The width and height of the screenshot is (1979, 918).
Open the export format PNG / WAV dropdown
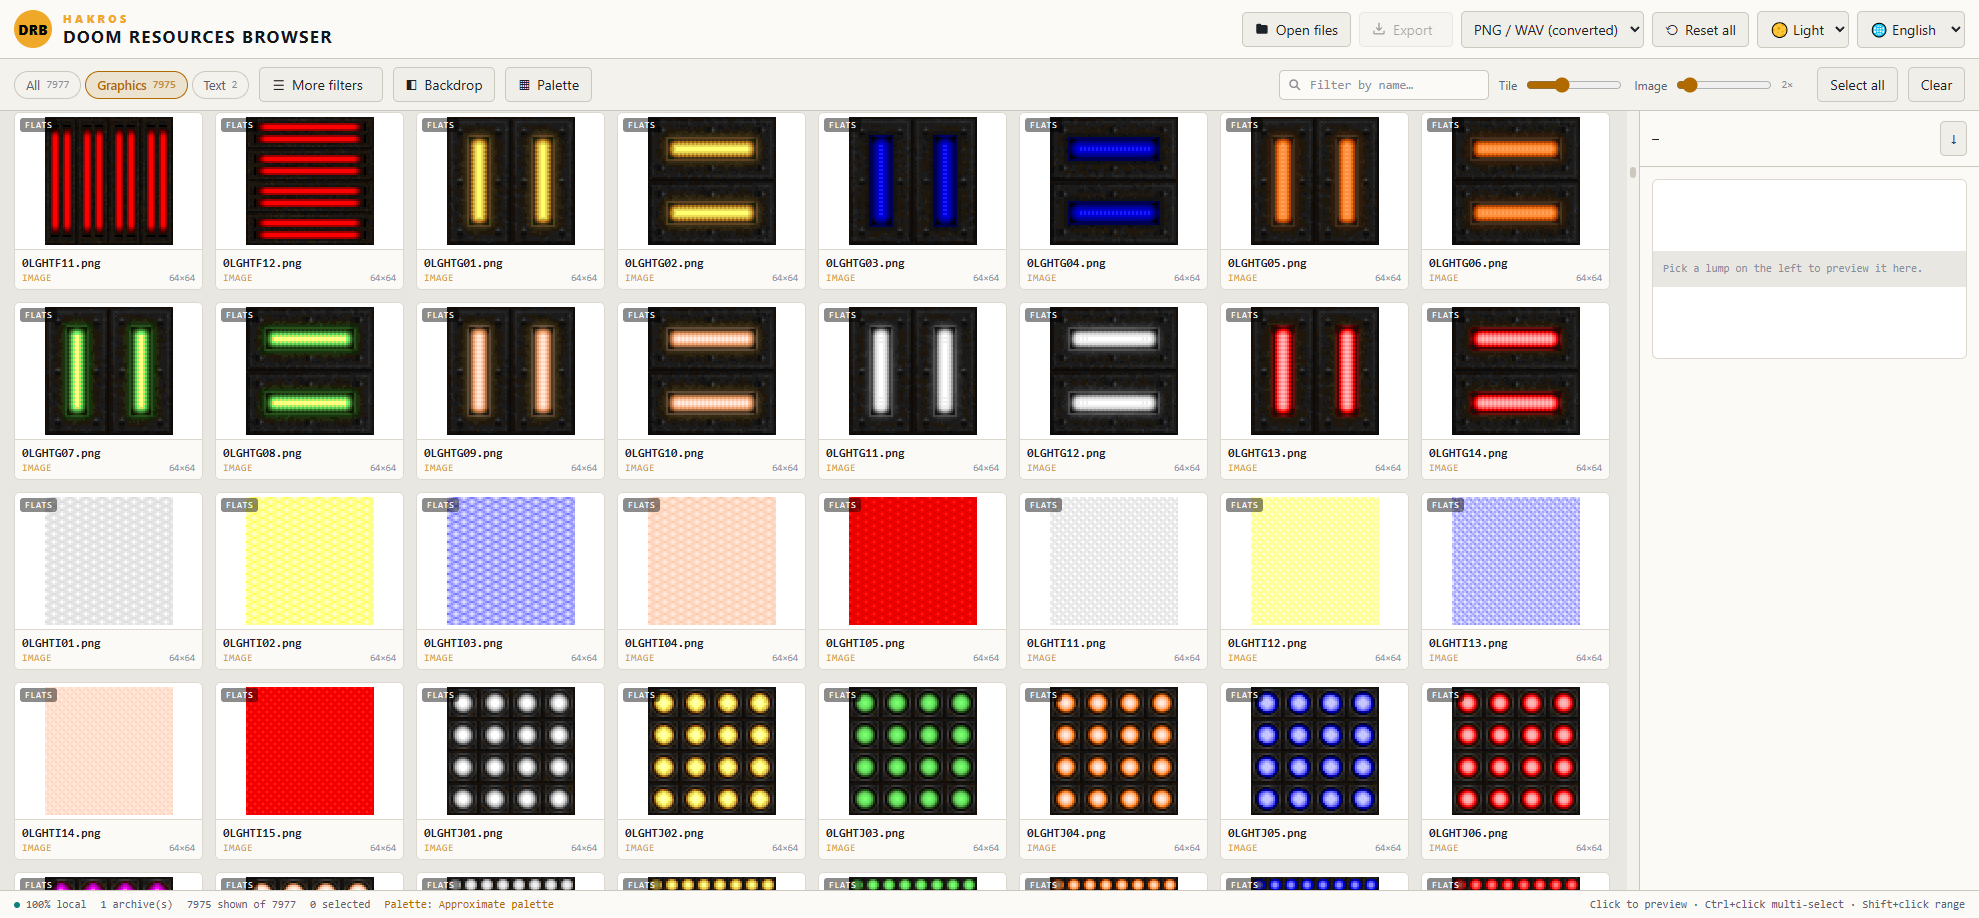tap(1552, 30)
